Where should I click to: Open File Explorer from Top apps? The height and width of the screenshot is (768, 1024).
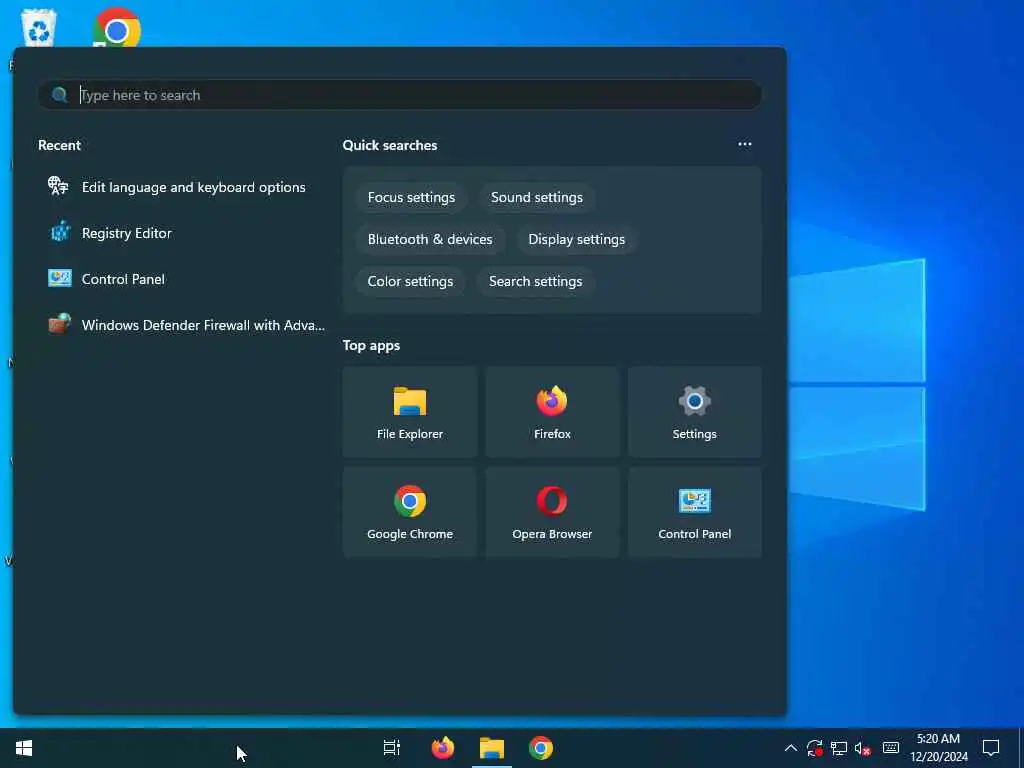pos(409,412)
